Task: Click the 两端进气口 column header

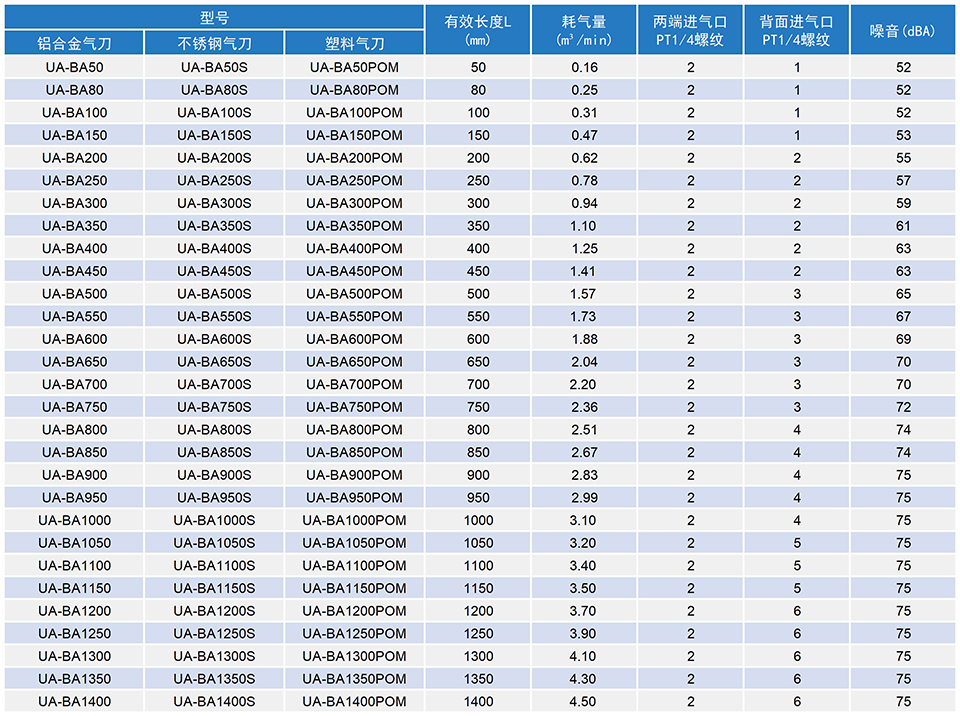Action: [x=690, y=30]
